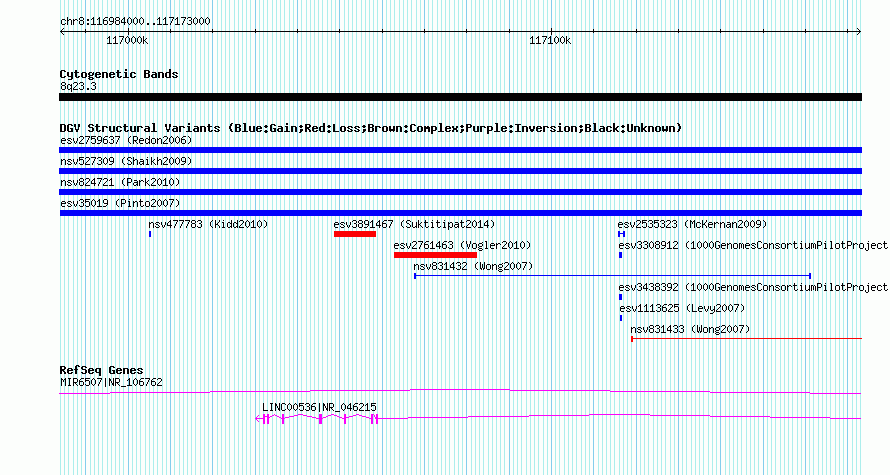890x475 pixels.
Task: Select the nsv527309 (Shaikh2009) label
Action: (x=126, y=161)
